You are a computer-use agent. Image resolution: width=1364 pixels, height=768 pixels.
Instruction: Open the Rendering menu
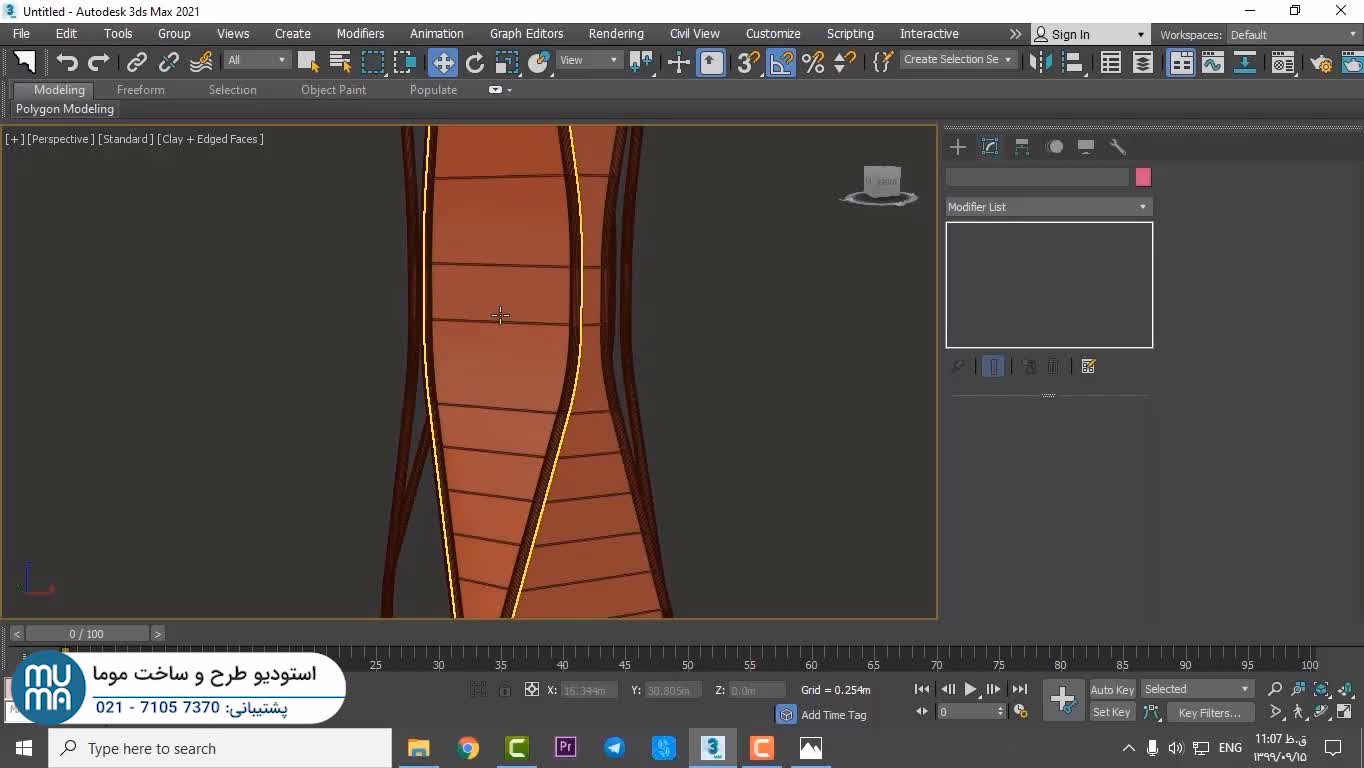(x=615, y=34)
